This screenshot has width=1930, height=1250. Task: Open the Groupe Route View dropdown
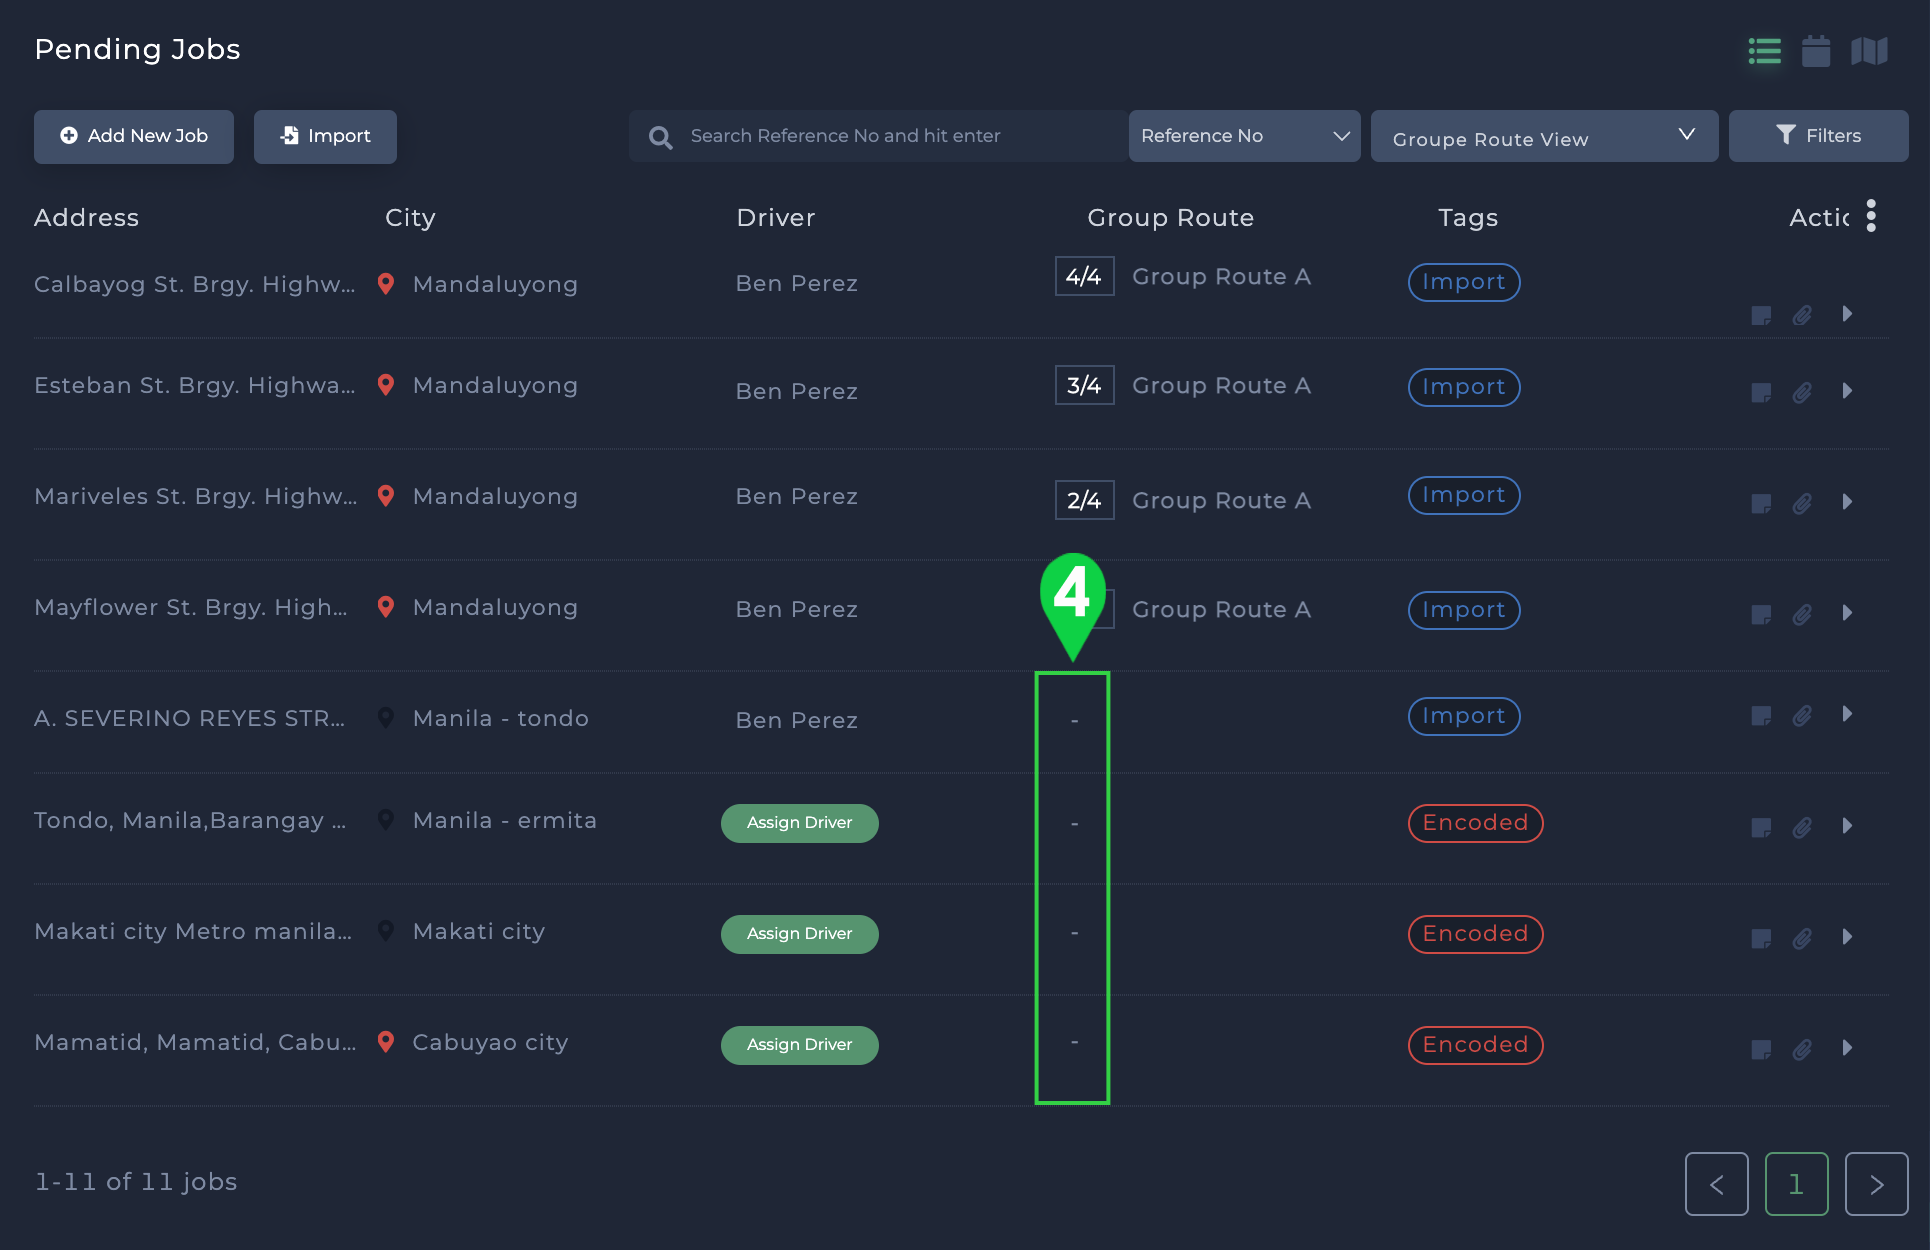tap(1543, 136)
